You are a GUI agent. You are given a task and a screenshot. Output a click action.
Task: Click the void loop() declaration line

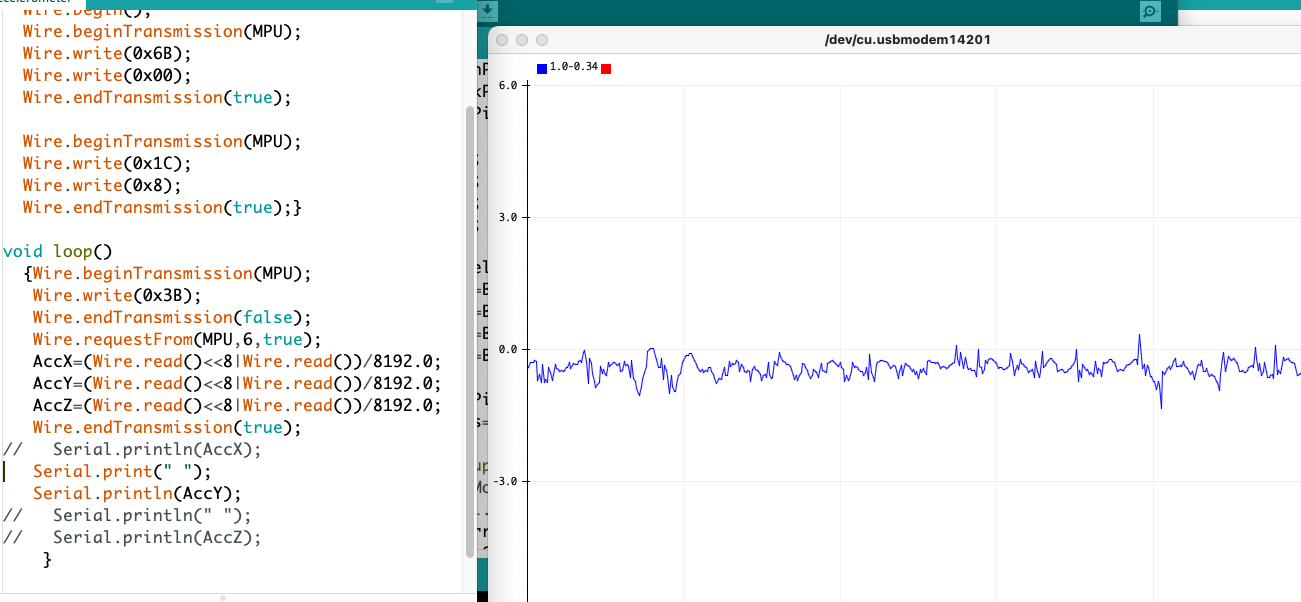(56, 251)
